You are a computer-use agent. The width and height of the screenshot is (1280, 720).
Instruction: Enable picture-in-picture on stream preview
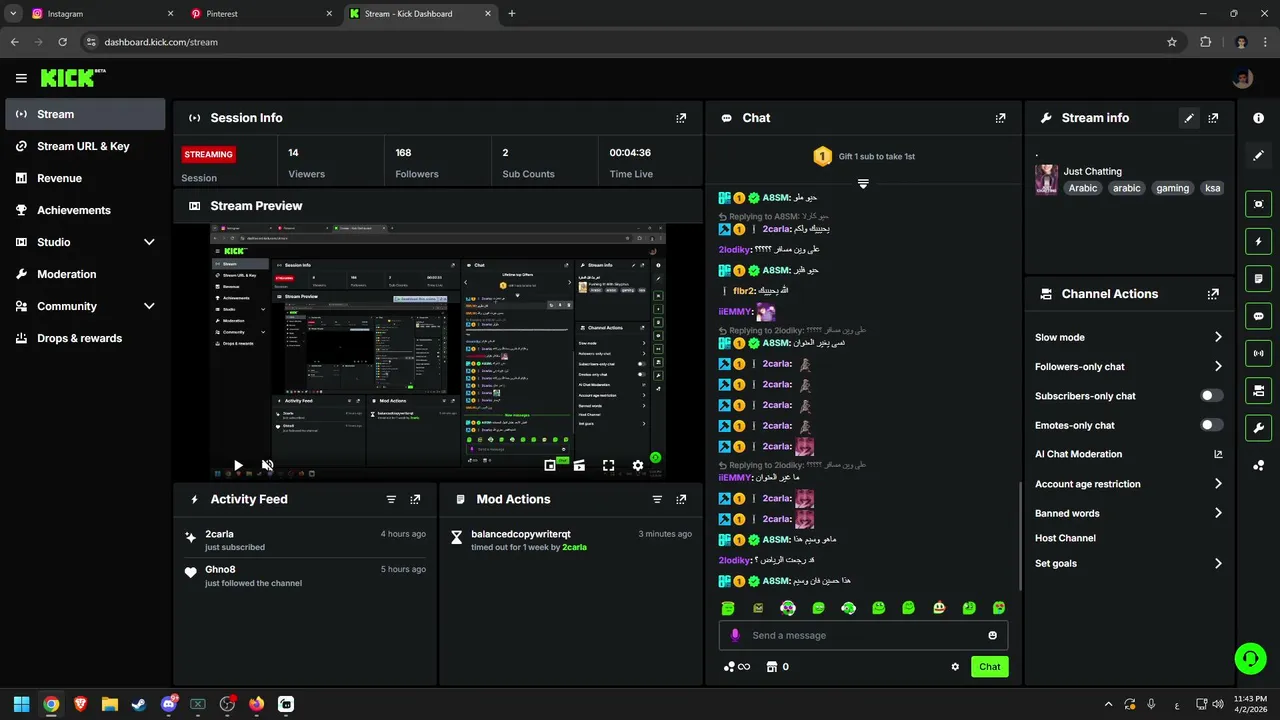tap(550, 466)
